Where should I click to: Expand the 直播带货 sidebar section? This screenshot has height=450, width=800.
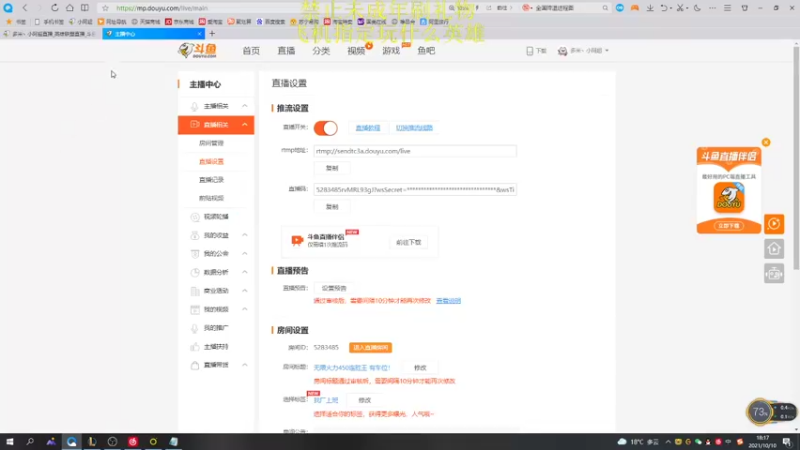click(x=245, y=365)
